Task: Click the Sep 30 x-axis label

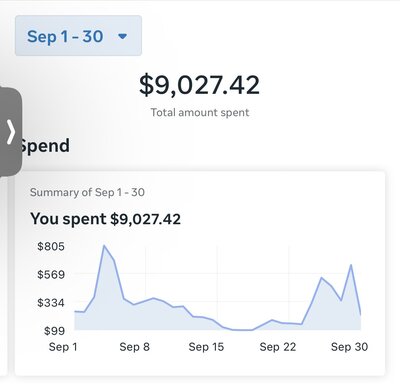Action: coord(349,347)
